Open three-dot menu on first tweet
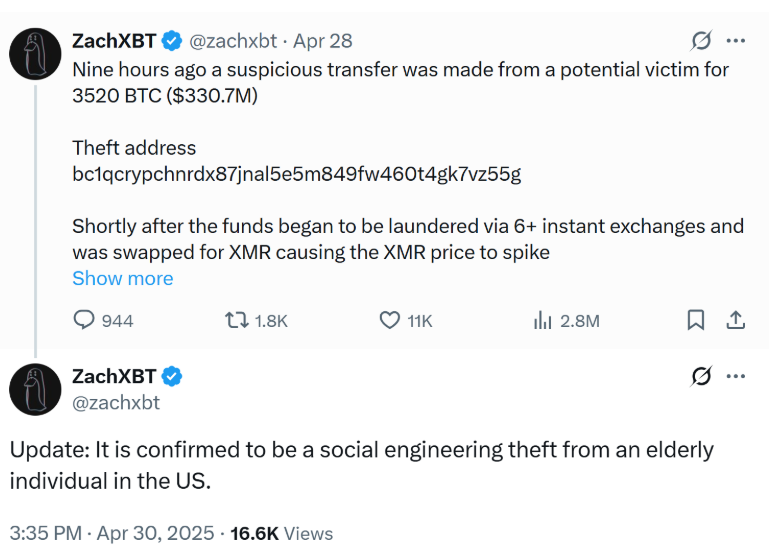This screenshot has width=772, height=545. (x=736, y=40)
